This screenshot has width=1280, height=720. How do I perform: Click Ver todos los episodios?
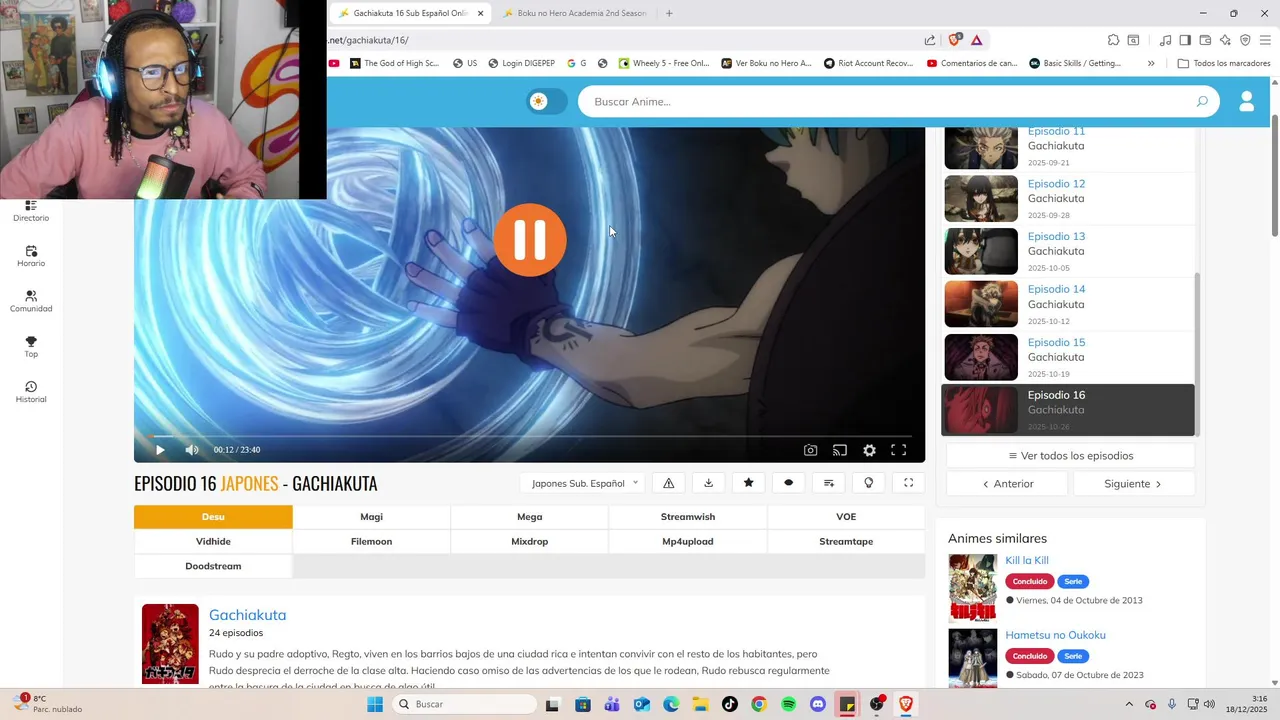point(1070,456)
